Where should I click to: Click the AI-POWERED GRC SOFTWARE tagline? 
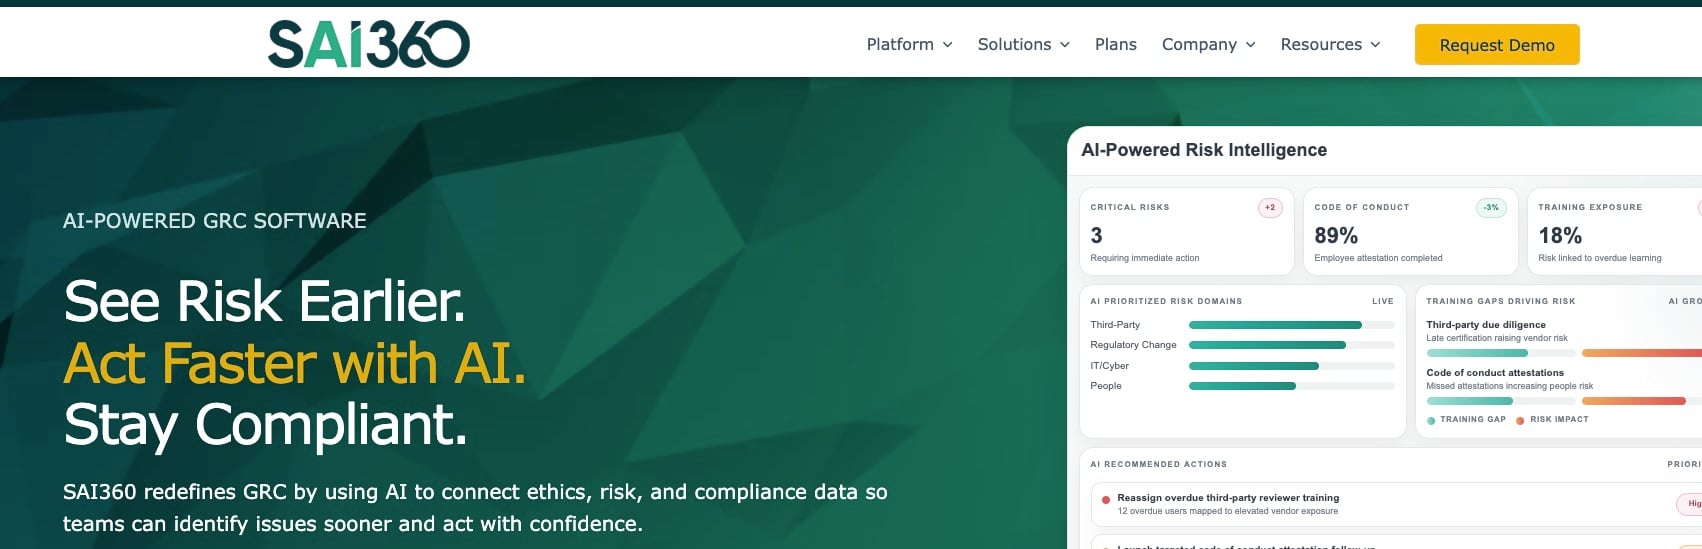(214, 221)
